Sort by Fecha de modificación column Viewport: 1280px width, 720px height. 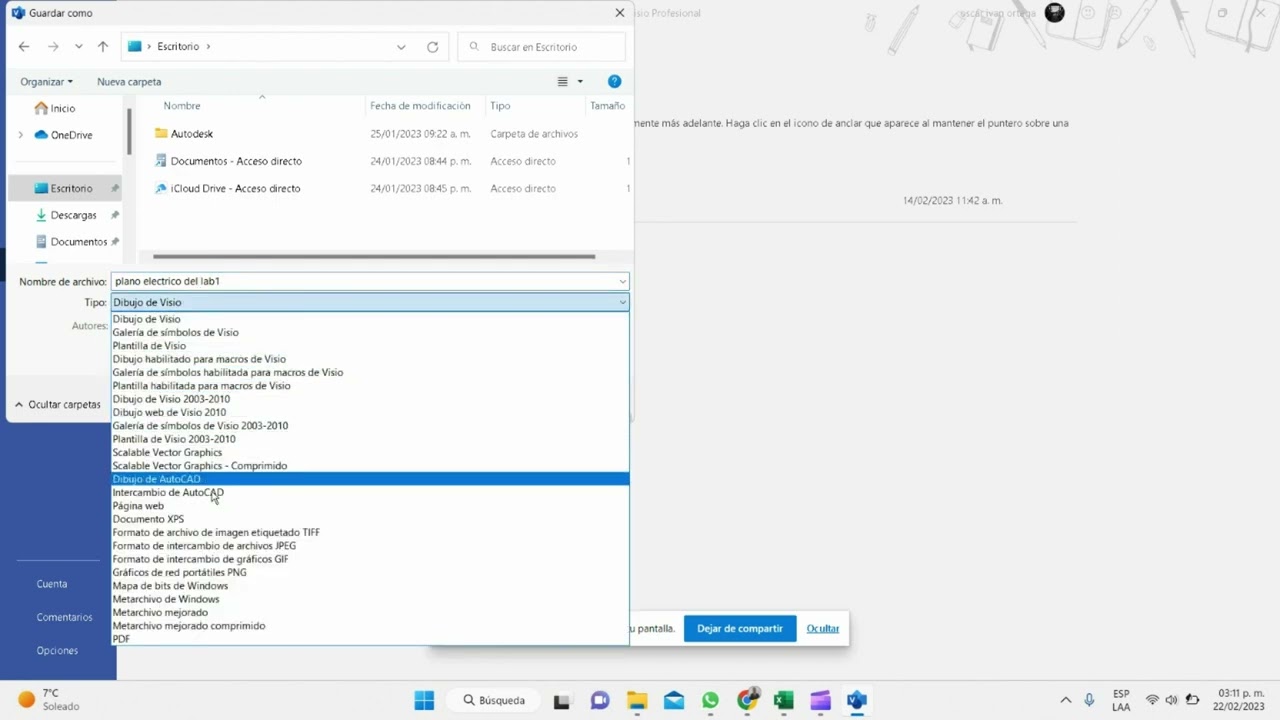(x=420, y=106)
